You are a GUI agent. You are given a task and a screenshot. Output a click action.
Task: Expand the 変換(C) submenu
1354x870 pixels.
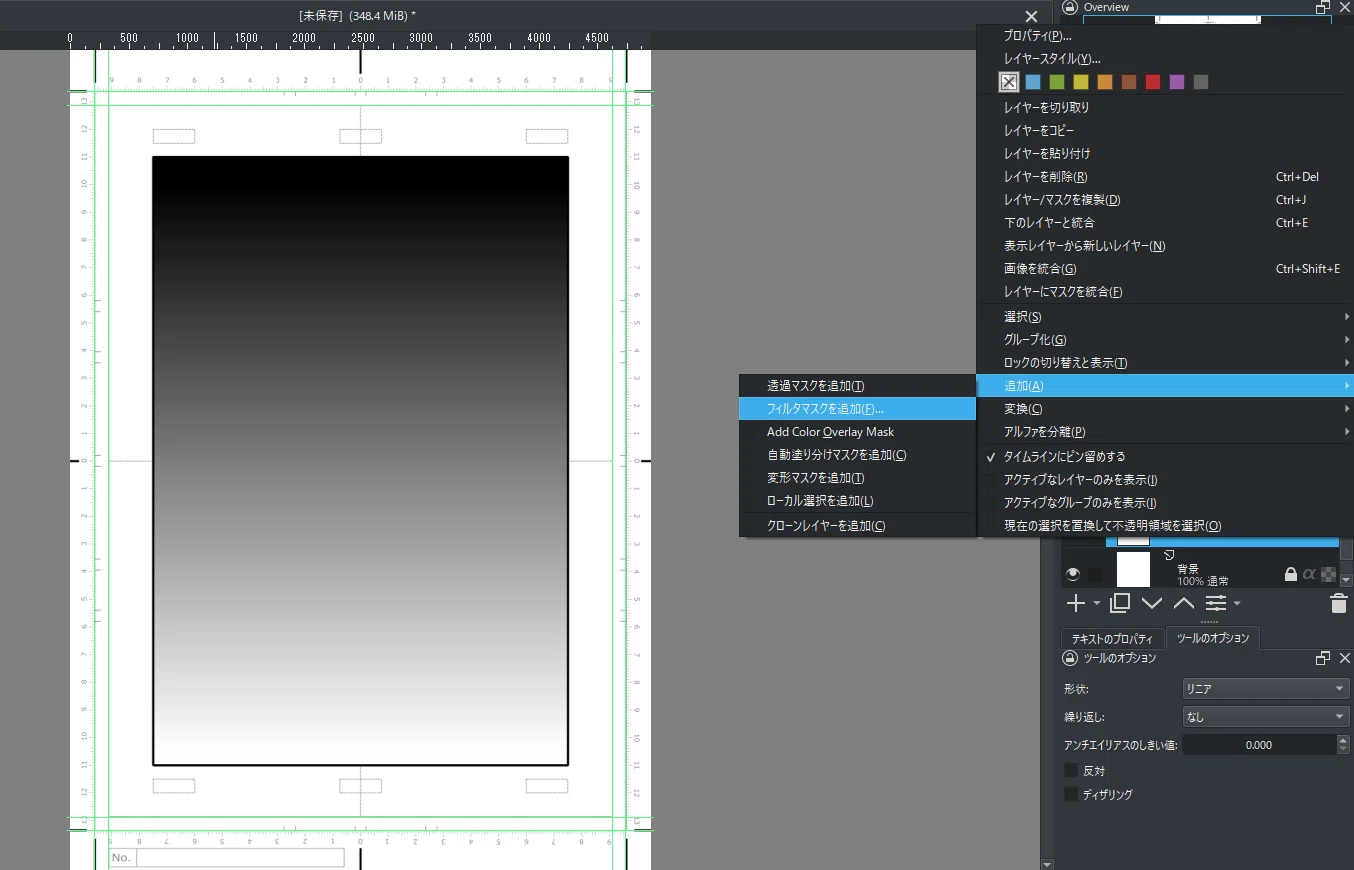(x=1165, y=408)
